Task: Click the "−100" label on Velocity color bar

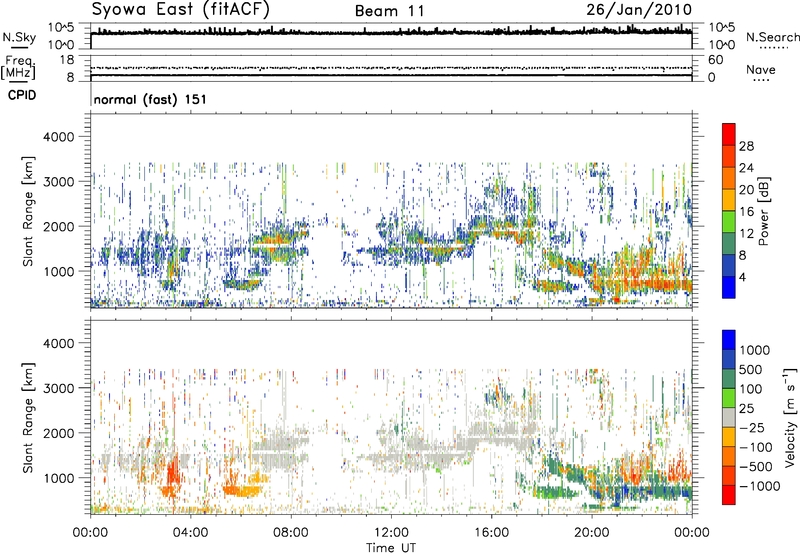Action: click(756, 447)
